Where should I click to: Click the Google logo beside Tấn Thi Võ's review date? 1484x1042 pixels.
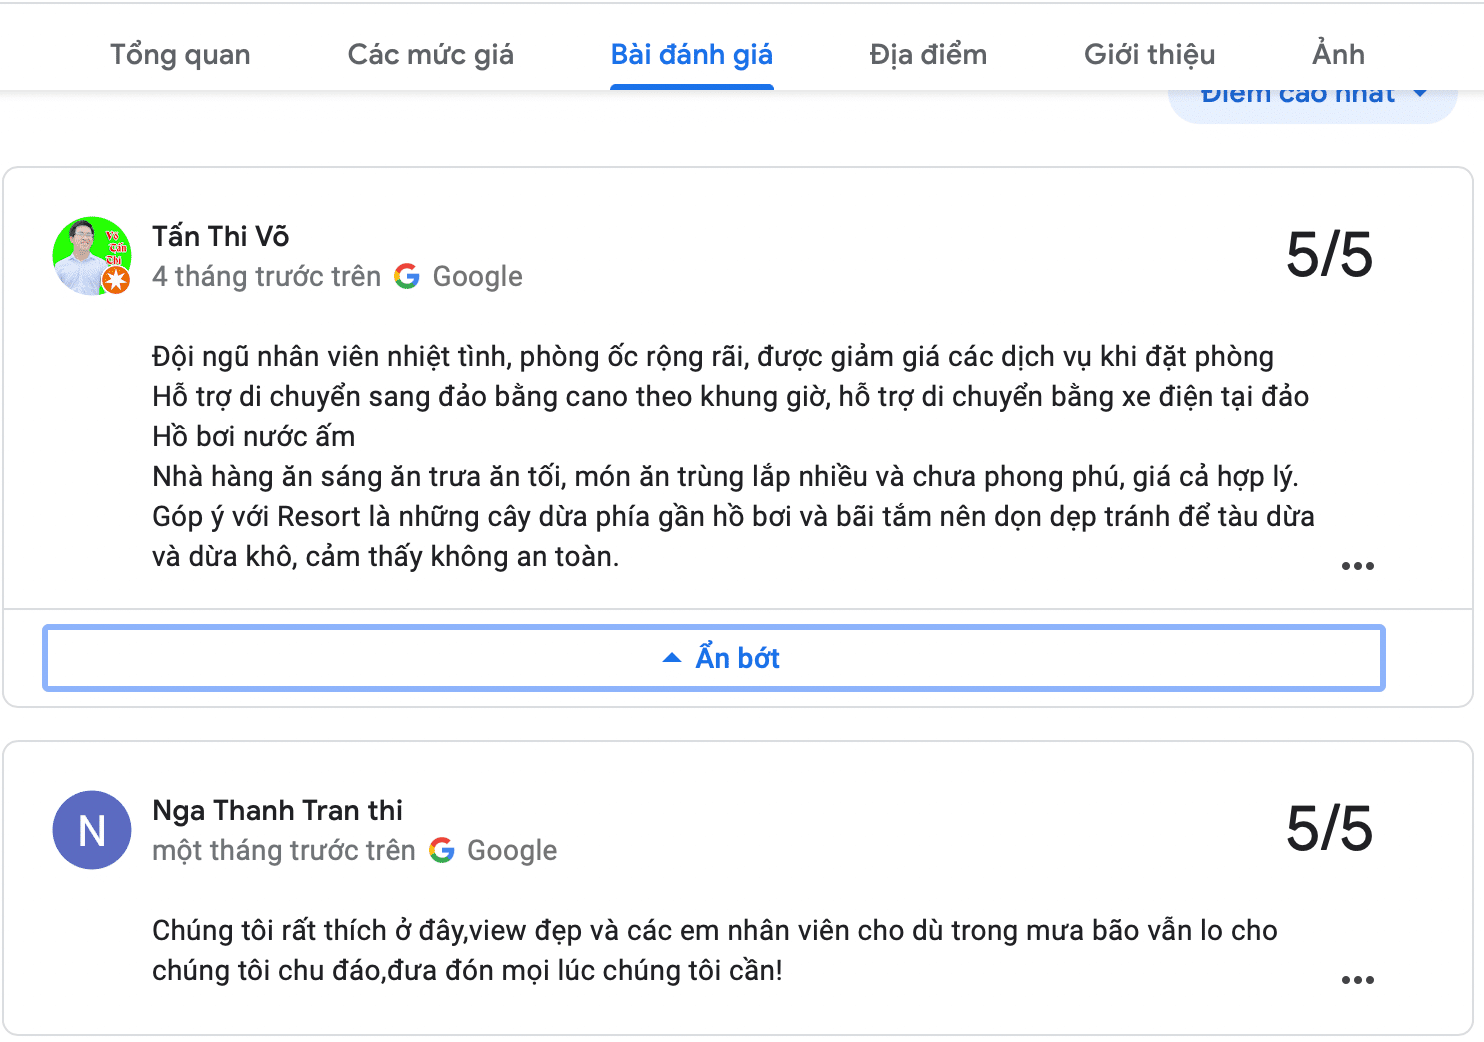click(x=407, y=276)
